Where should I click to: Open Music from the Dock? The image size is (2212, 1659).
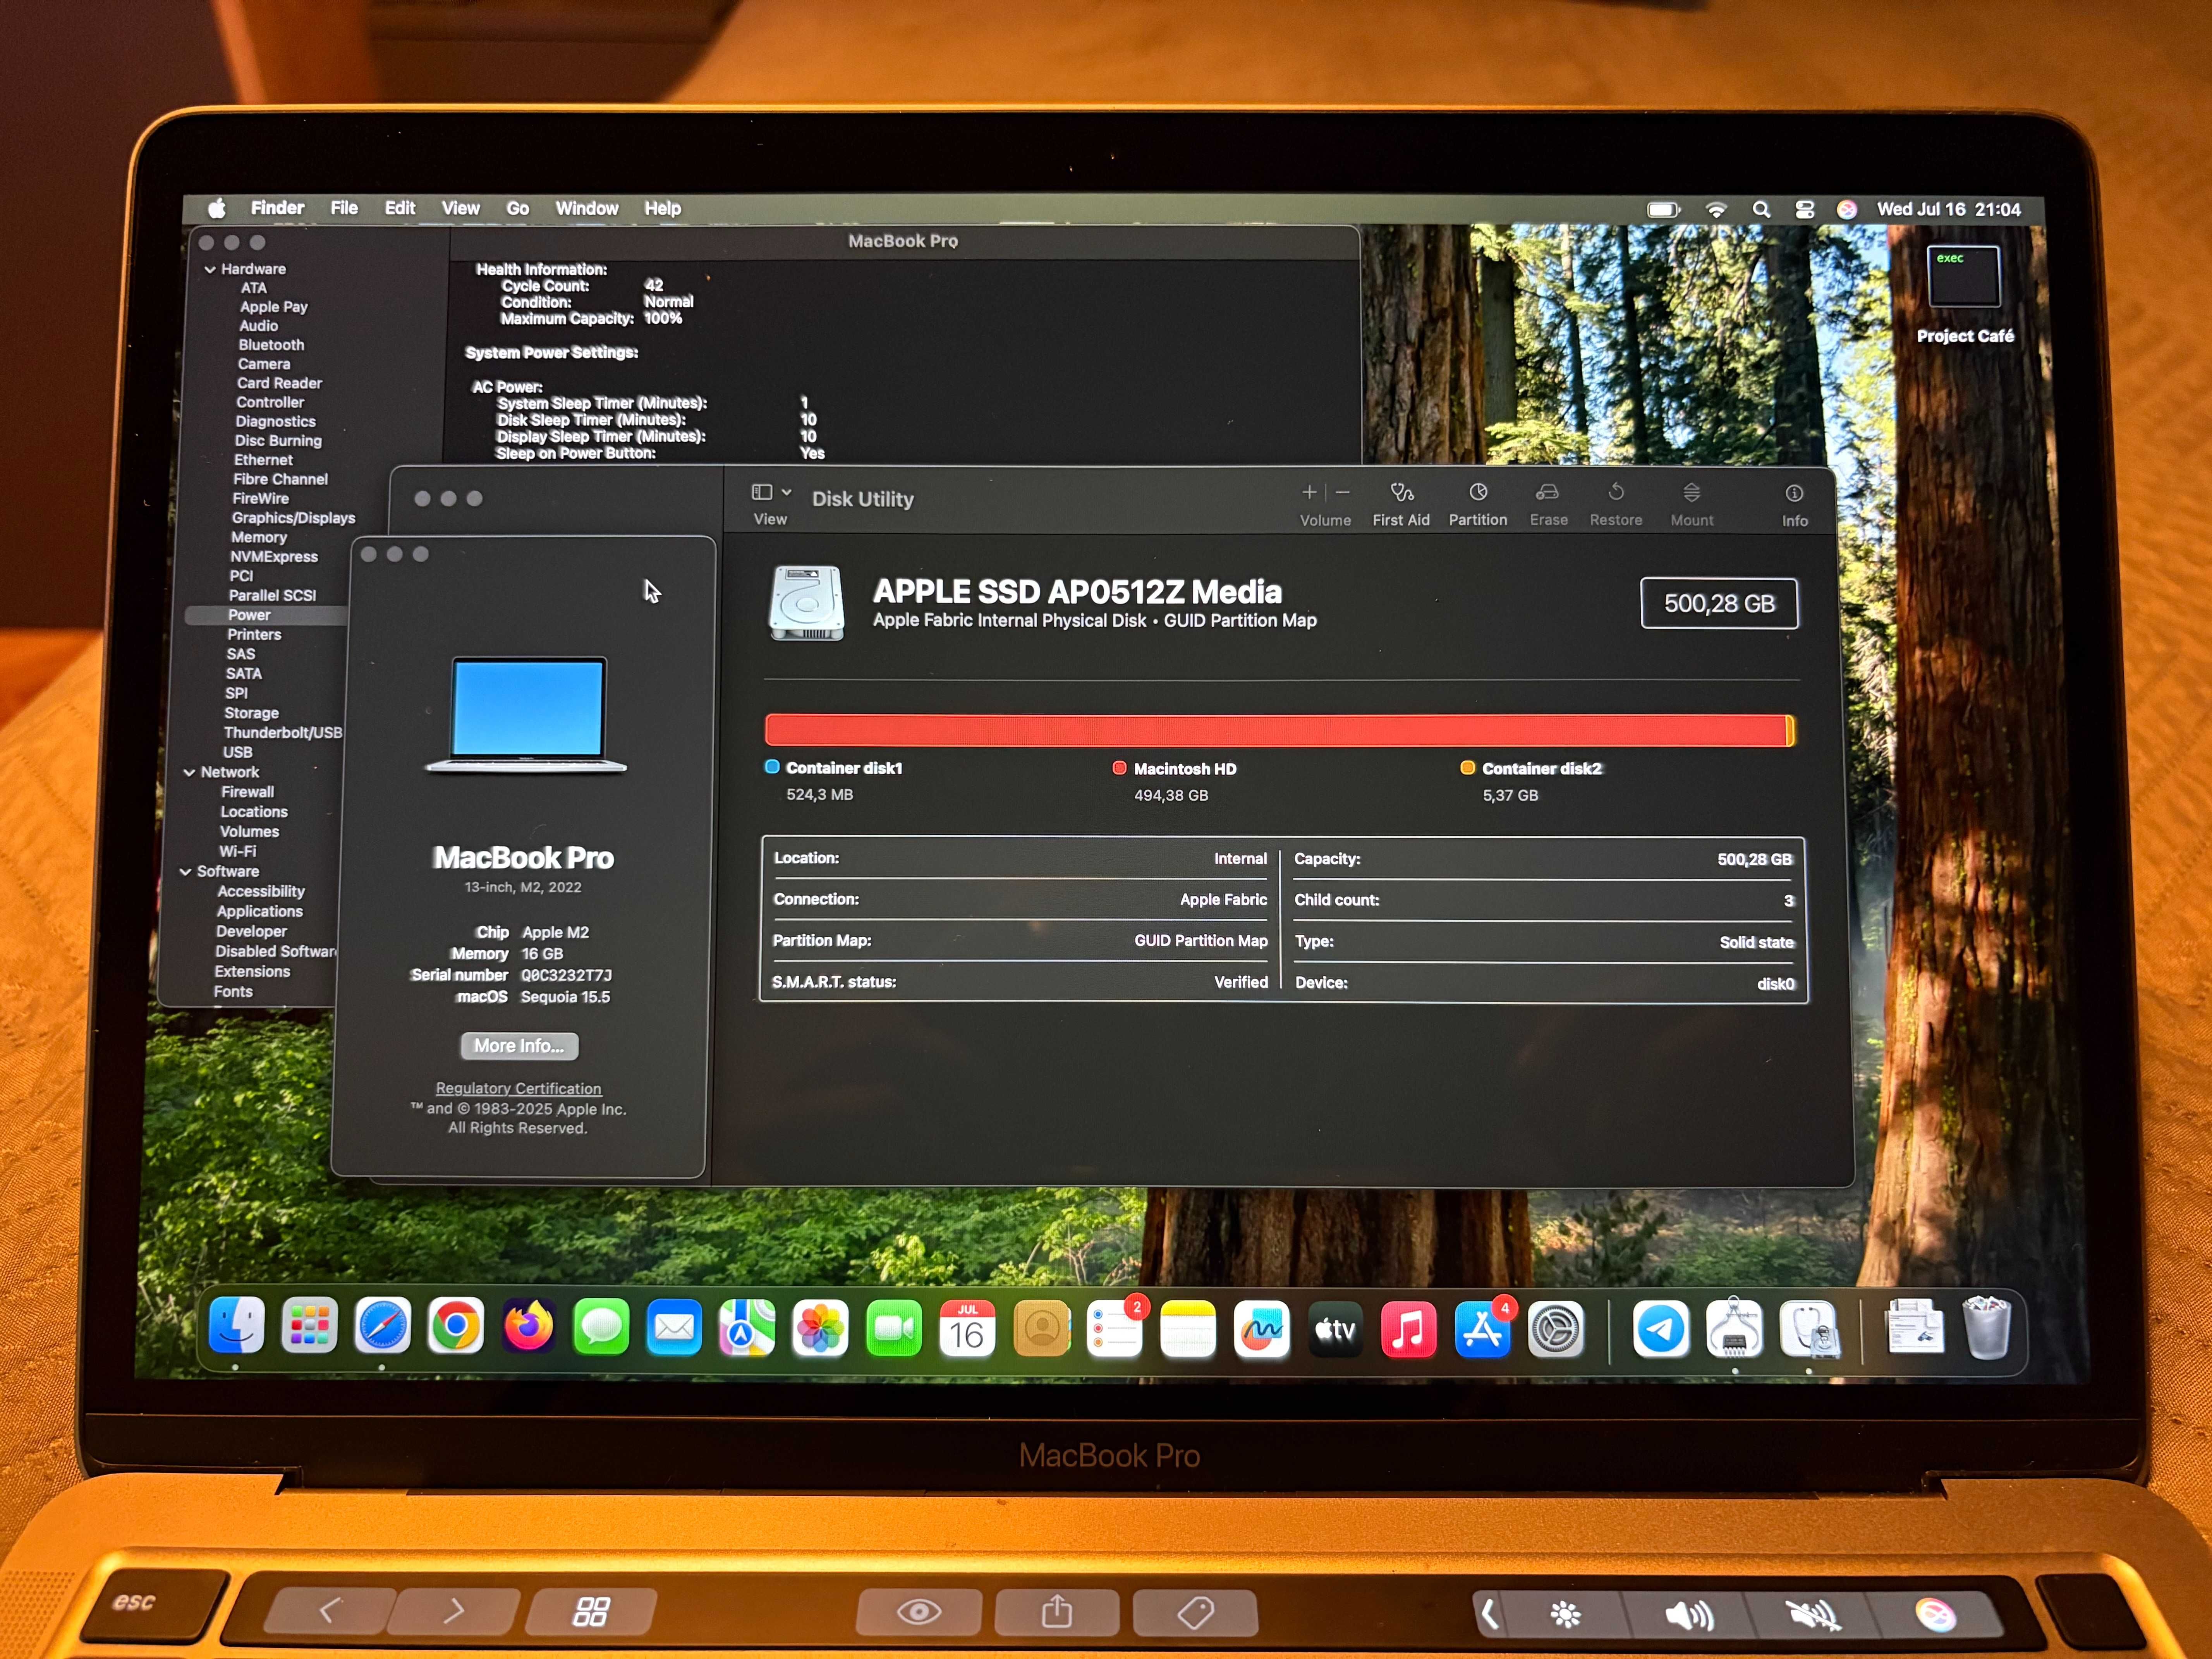pyautogui.click(x=1408, y=1330)
